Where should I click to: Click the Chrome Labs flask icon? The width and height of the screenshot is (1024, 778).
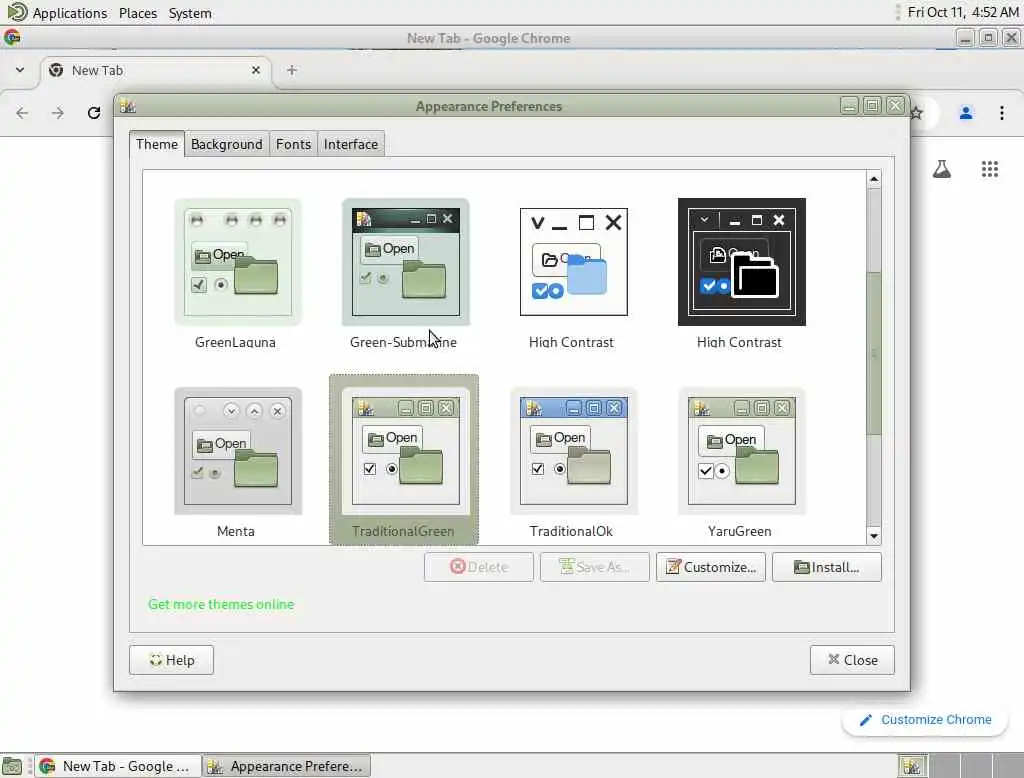[x=942, y=170]
